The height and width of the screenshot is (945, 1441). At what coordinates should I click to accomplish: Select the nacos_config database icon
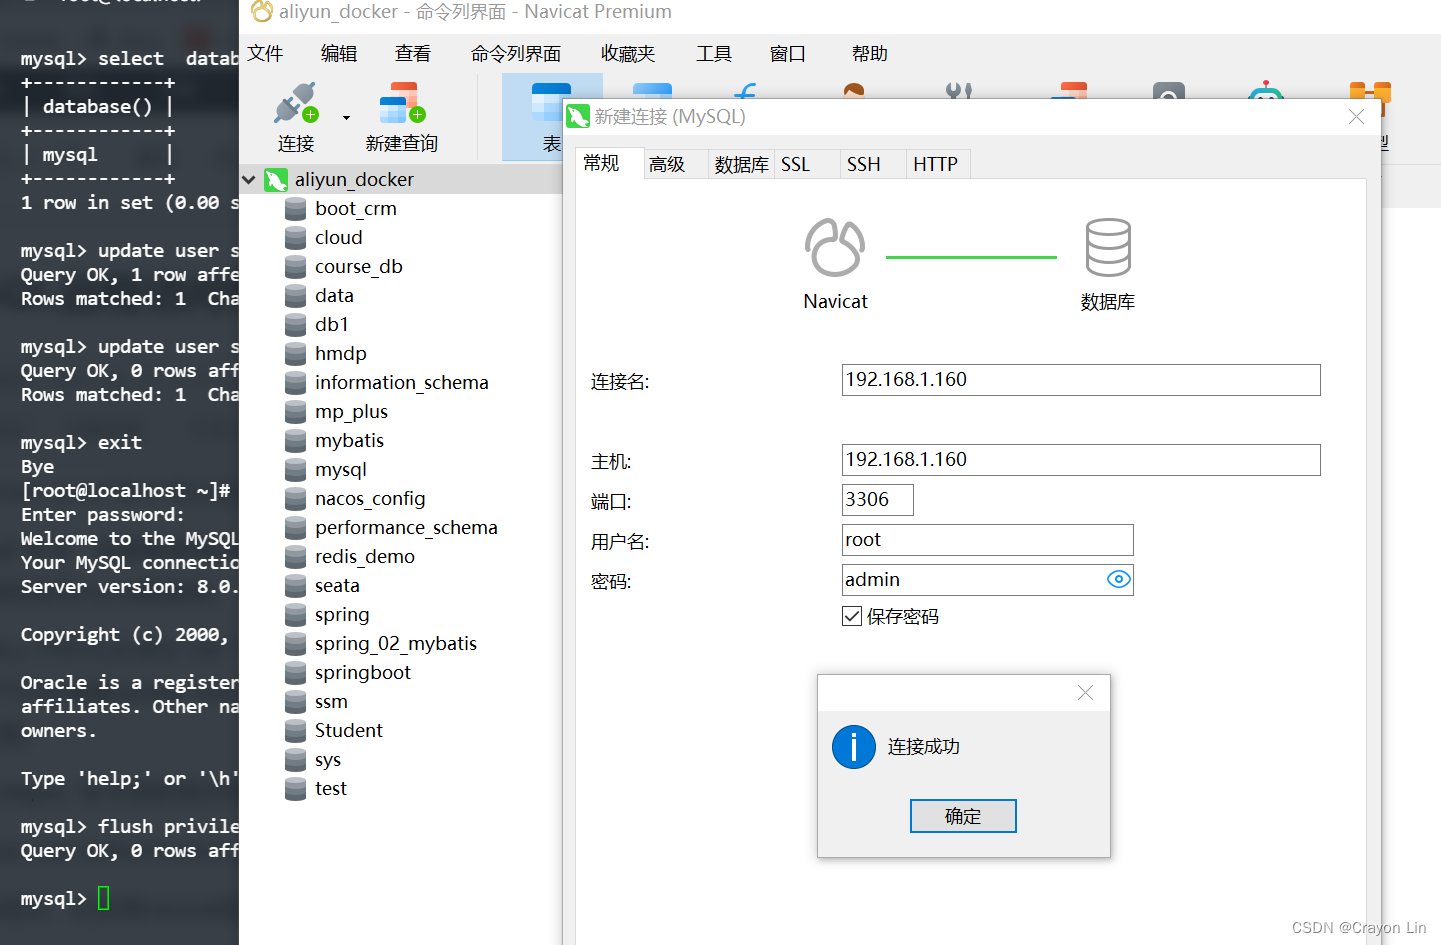295,499
